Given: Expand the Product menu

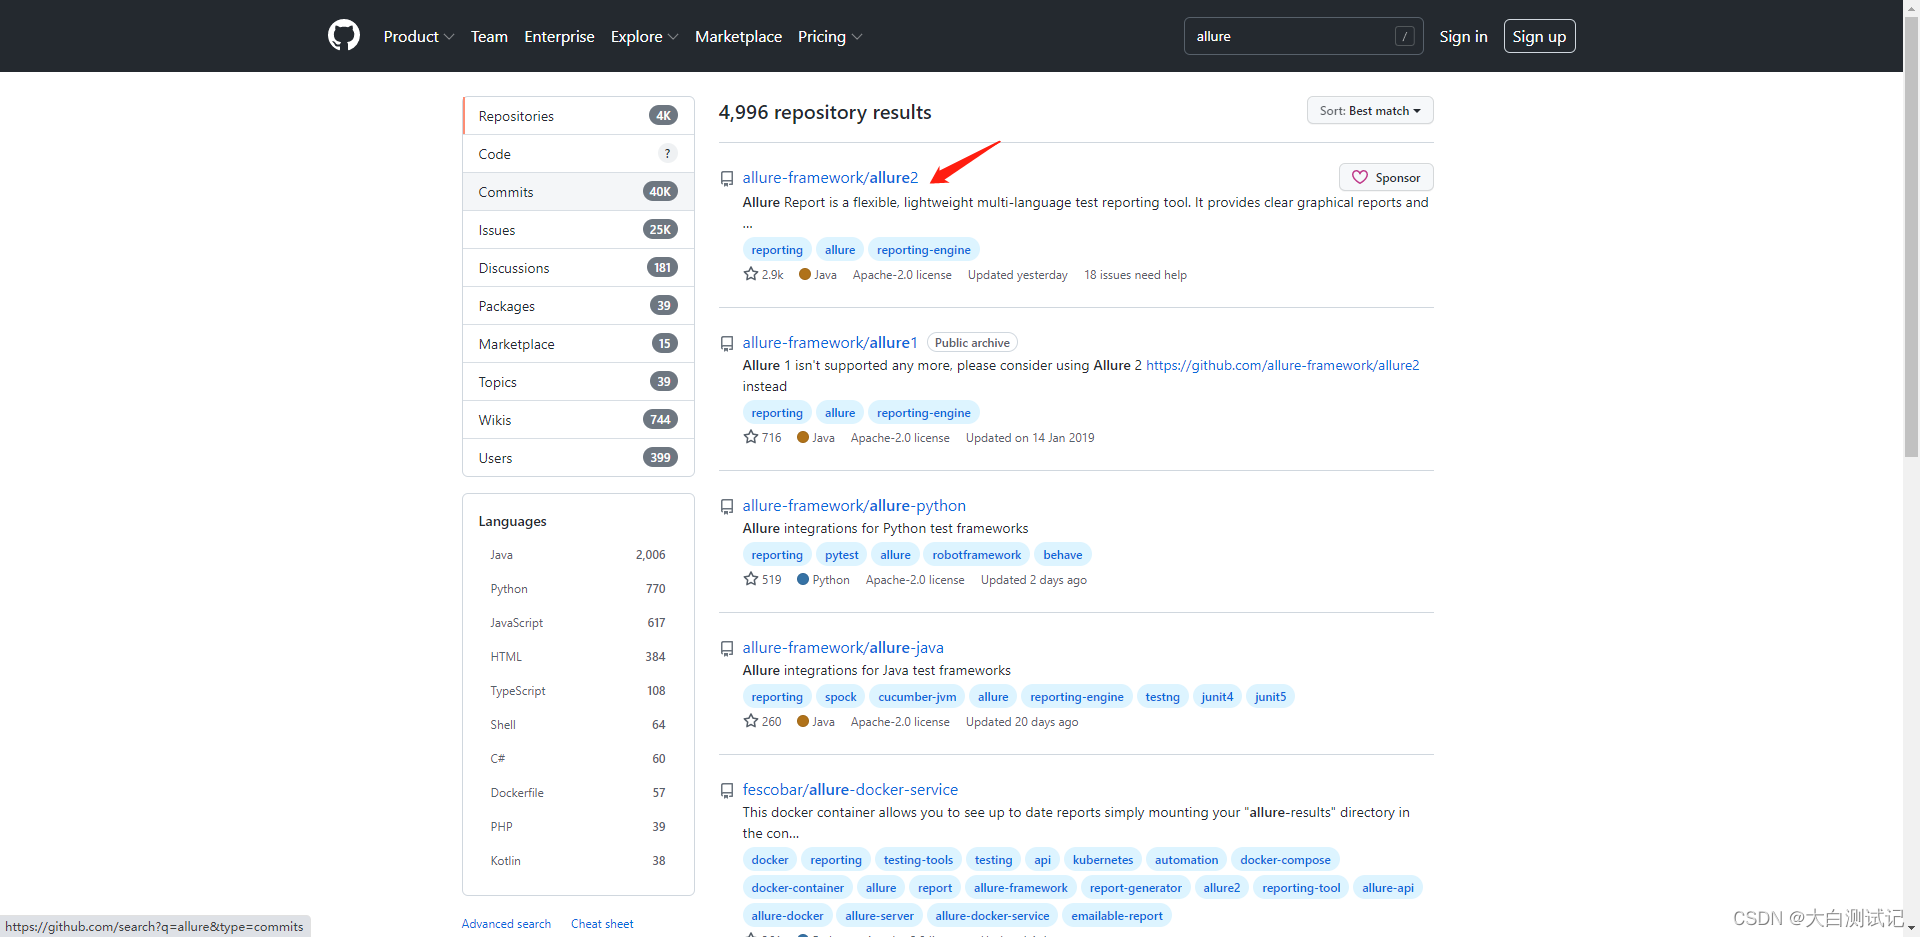Looking at the screenshot, I should click(x=419, y=36).
